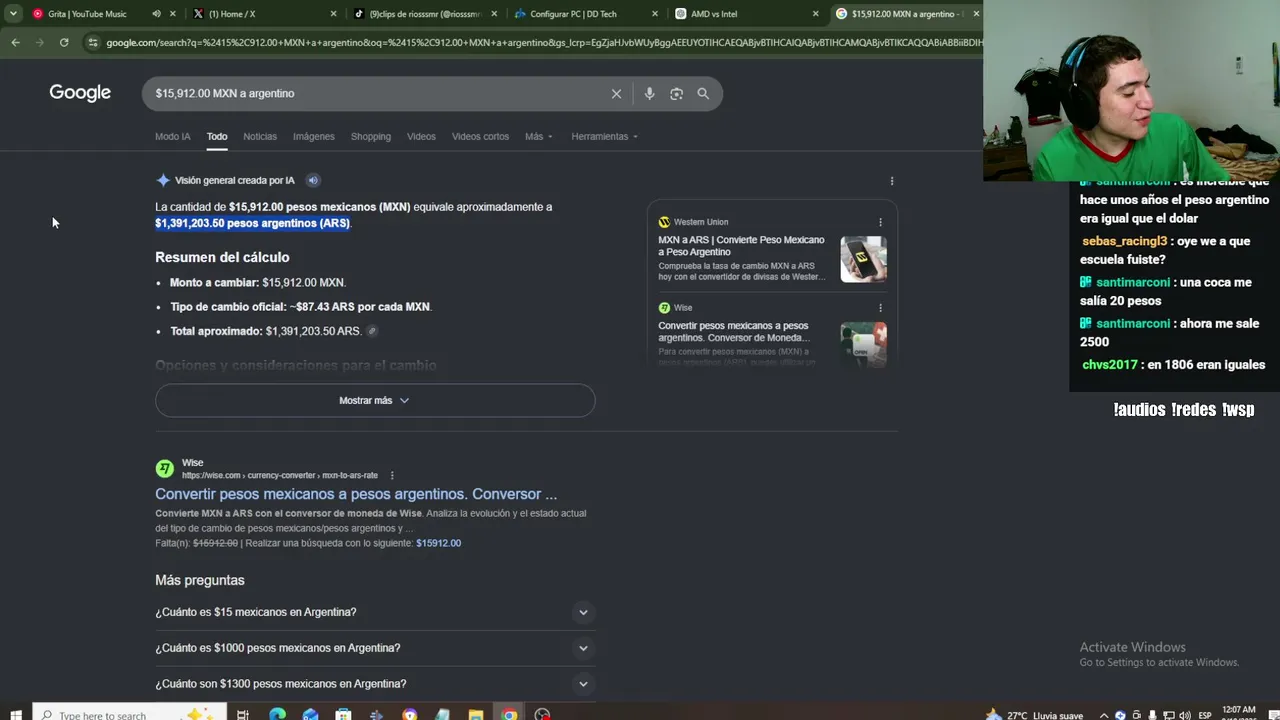Click highlighted '$1,391,203.50 pesos argentinos (ARS)' text

pyautogui.click(x=252, y=223)
